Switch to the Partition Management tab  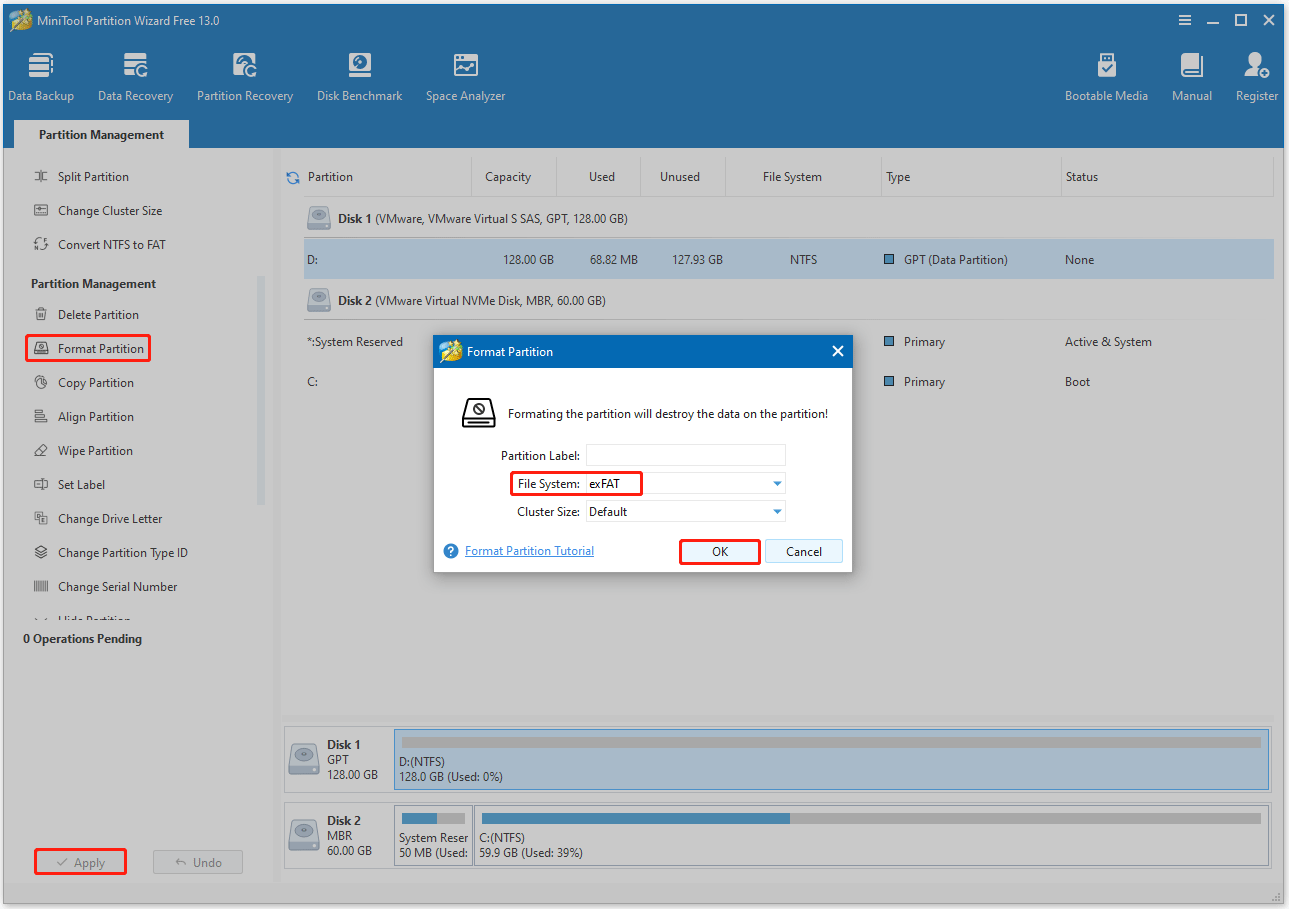pyautogui.click(x=100, y=133)
